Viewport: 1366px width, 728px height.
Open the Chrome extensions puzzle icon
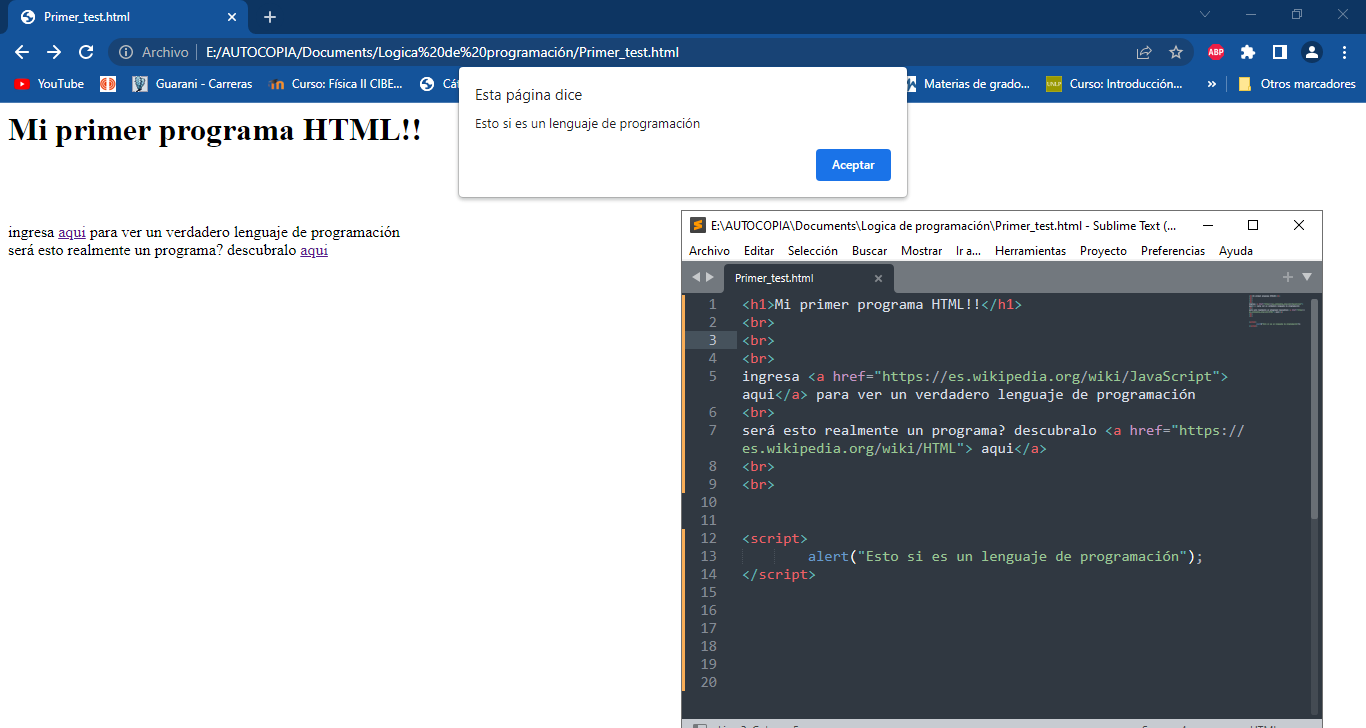pyautogui.click(x=1248, y=52)
